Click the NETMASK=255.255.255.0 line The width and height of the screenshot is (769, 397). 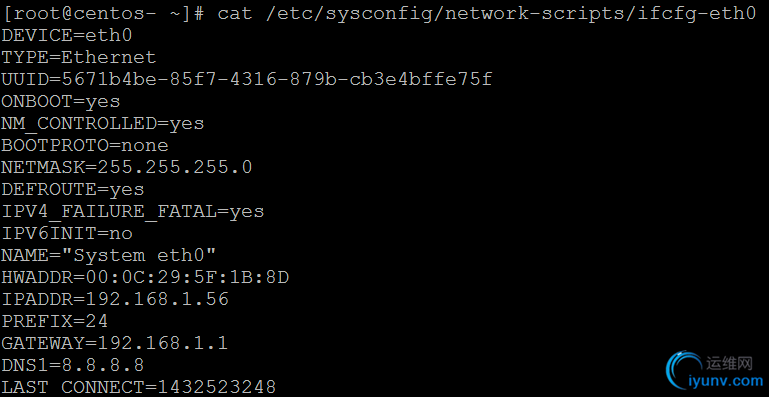pyautogui.click(x=127, y=168)
